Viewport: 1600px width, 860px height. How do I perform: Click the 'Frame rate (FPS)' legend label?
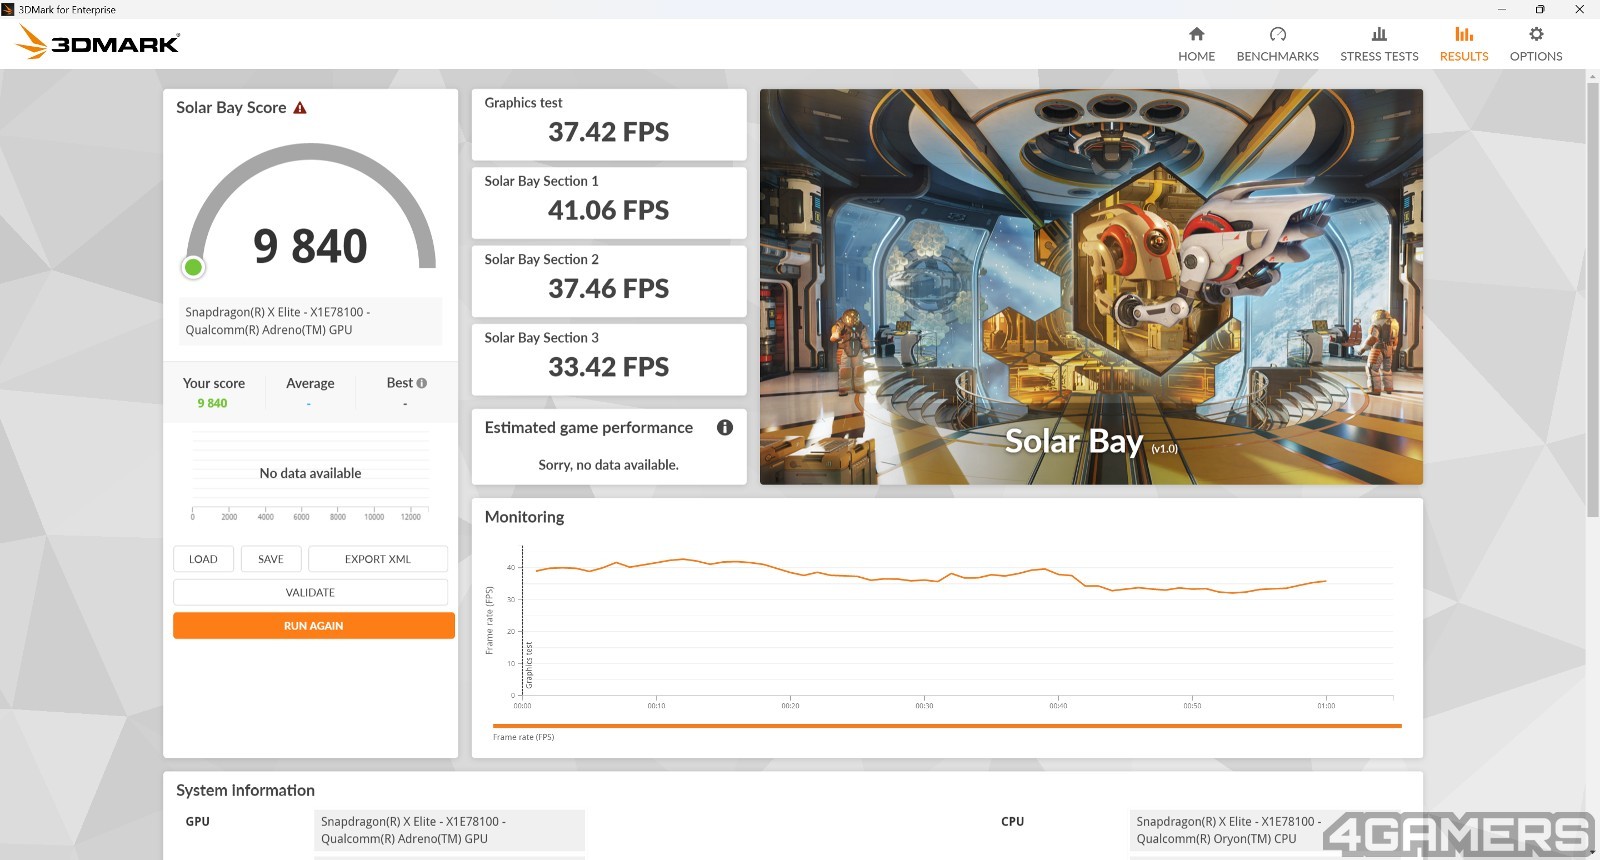point(523,737)
